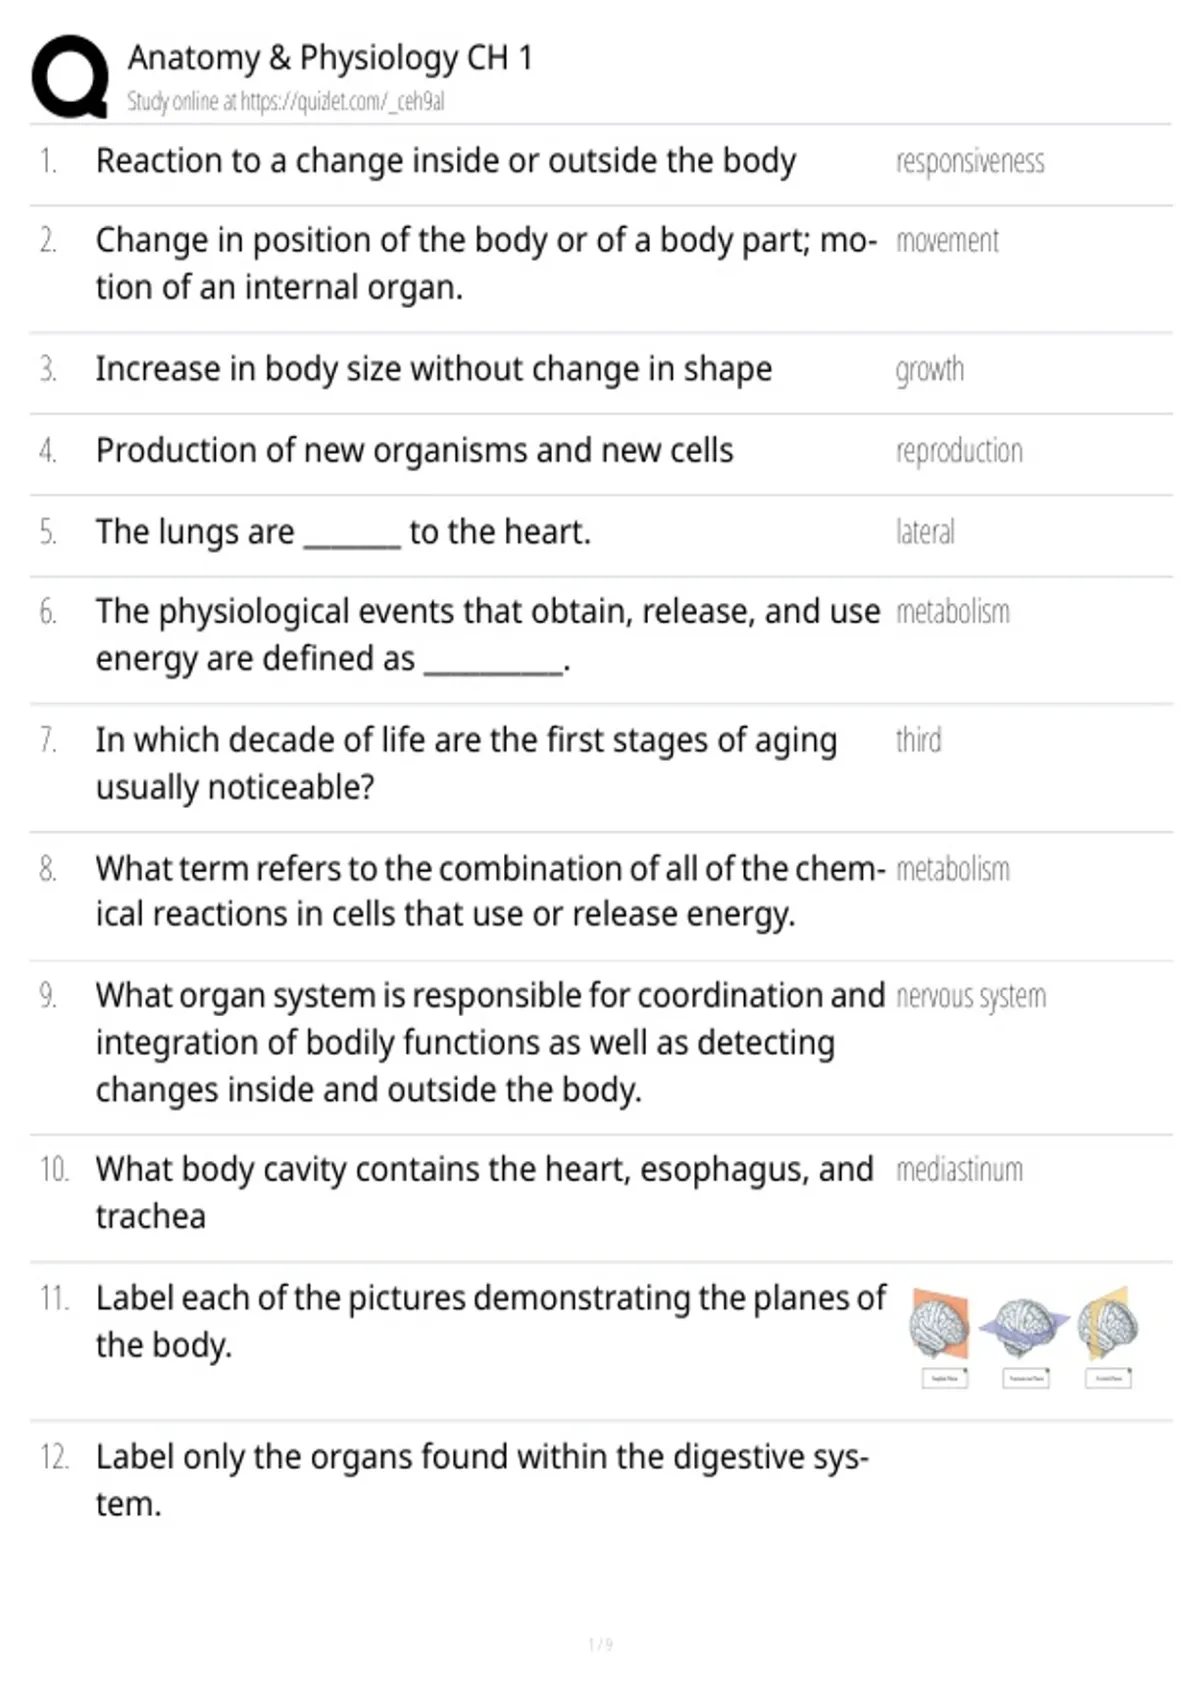Click the digestive system organs question
Screen dimensions: 1200x1700
[482, 1480]
